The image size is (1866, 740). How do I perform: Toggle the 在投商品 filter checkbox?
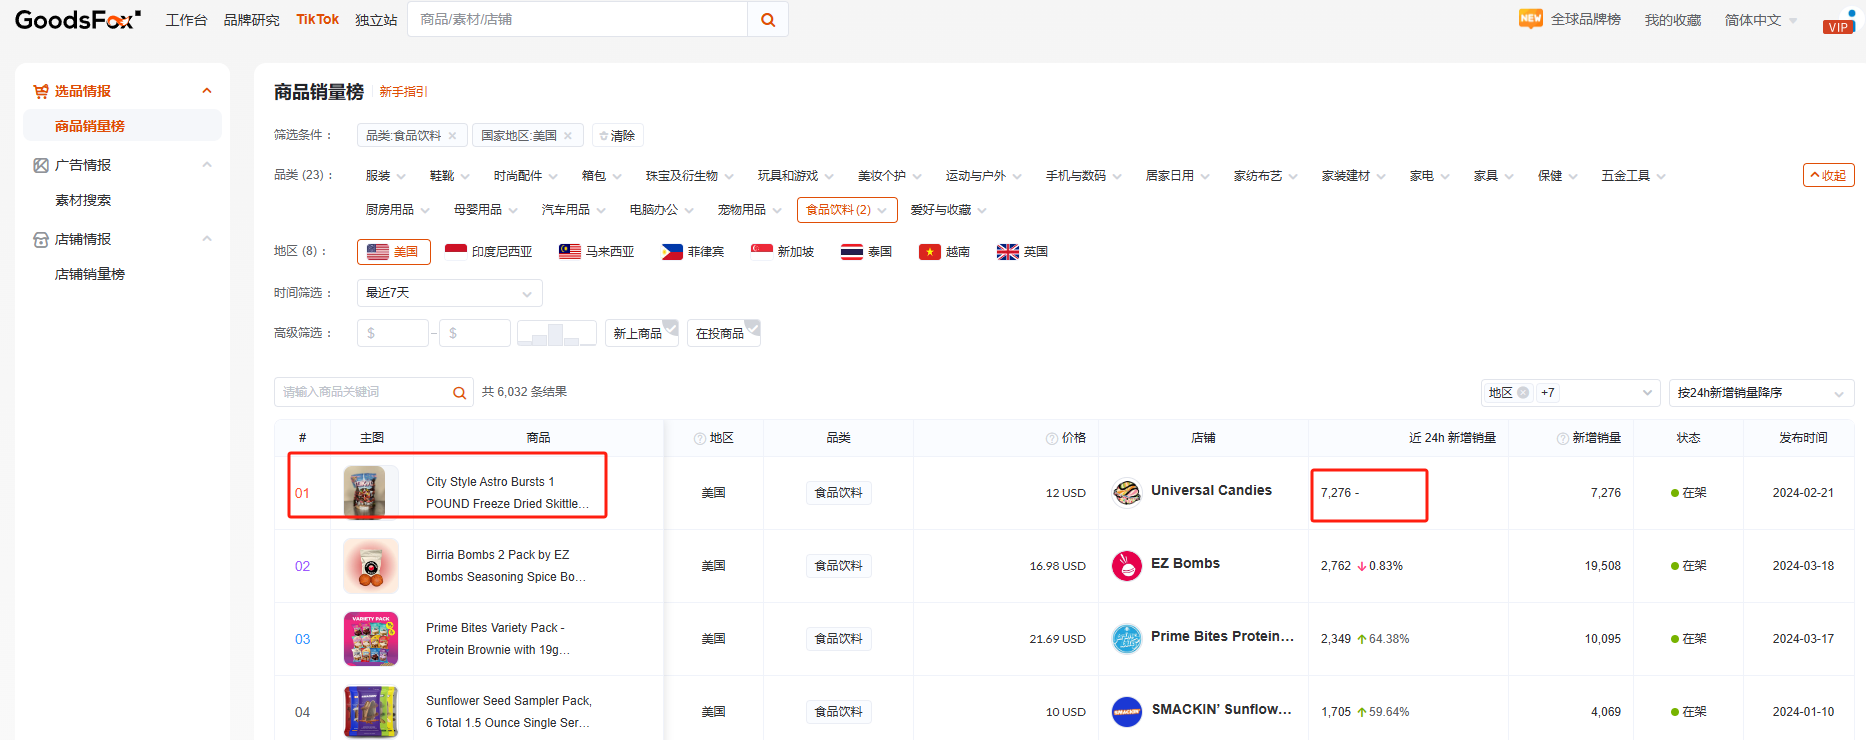pos(724,333)
